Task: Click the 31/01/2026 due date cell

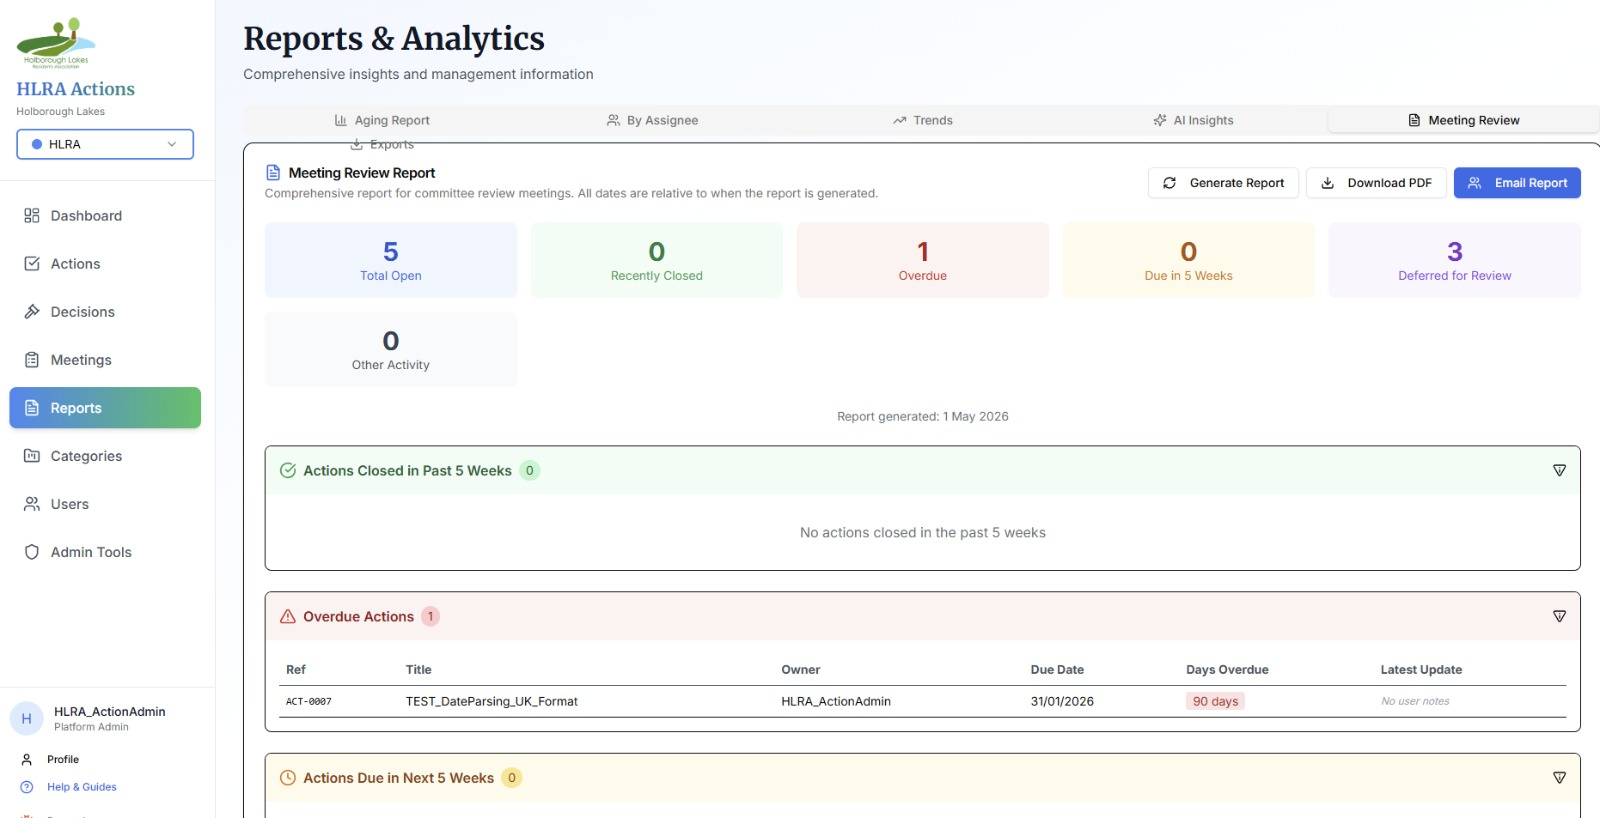Action: pyautogui.click(x=1062, y=702)
